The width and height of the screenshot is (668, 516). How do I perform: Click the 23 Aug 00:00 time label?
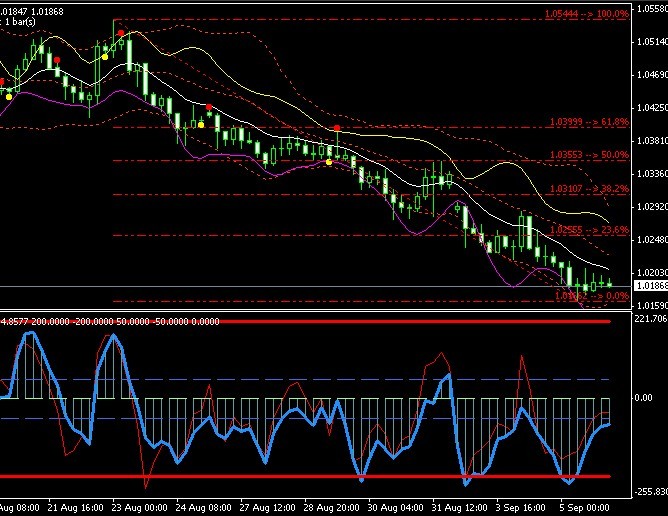coord(139,508)
